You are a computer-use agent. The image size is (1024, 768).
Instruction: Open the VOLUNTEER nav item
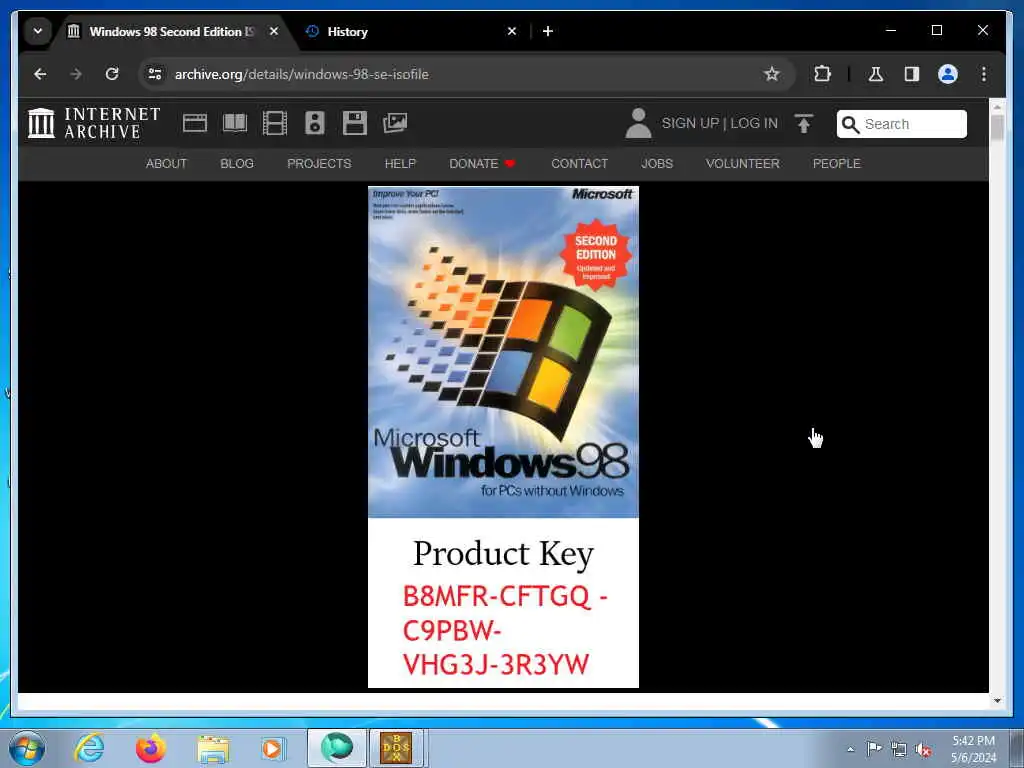point(743,163)
